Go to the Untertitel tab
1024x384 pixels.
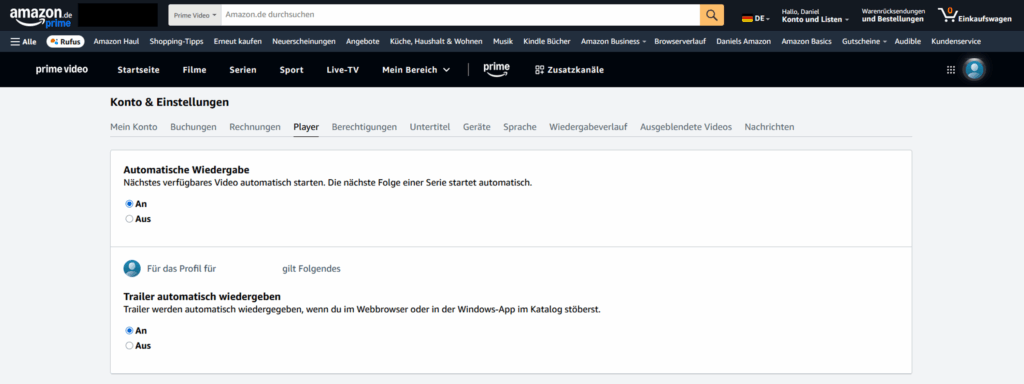(x=430, y=127)
